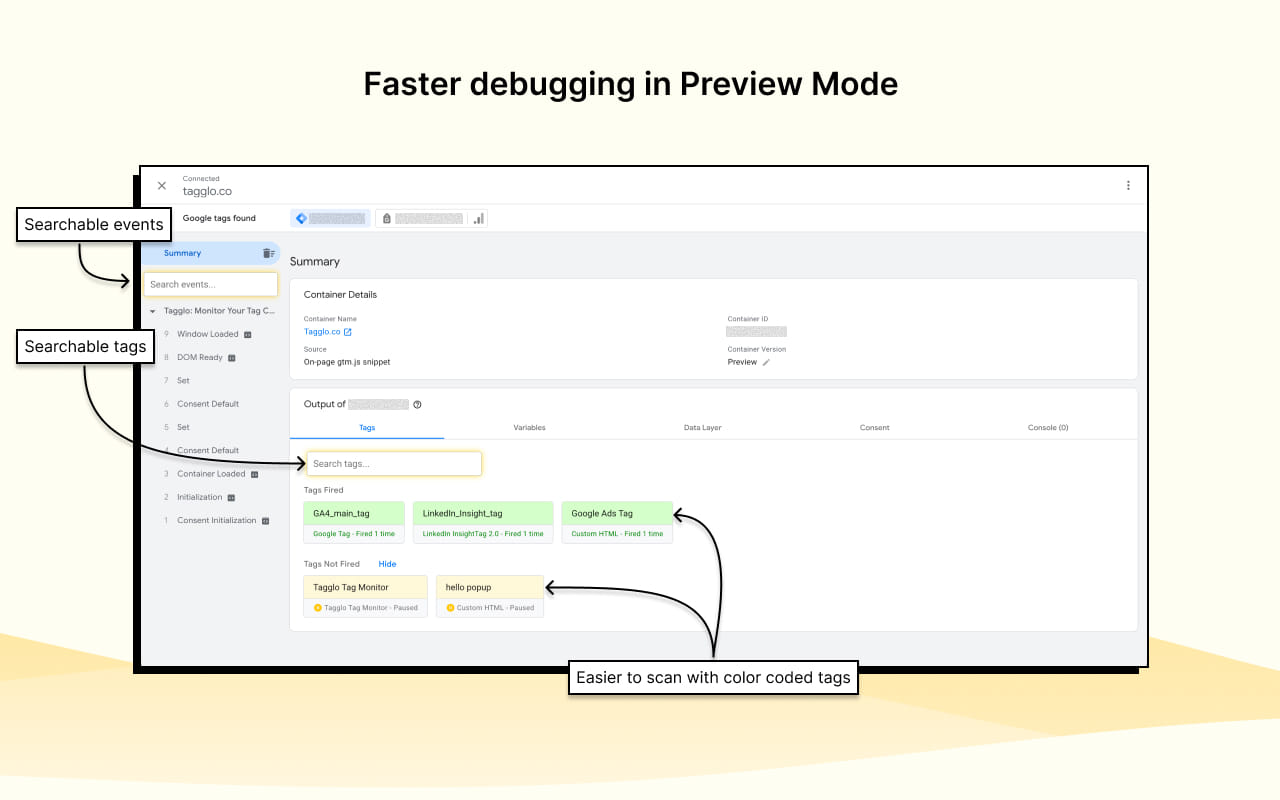Viewport: 1280px width, 800px height.
Task: Click the Search tags input field
Action: 394,463
